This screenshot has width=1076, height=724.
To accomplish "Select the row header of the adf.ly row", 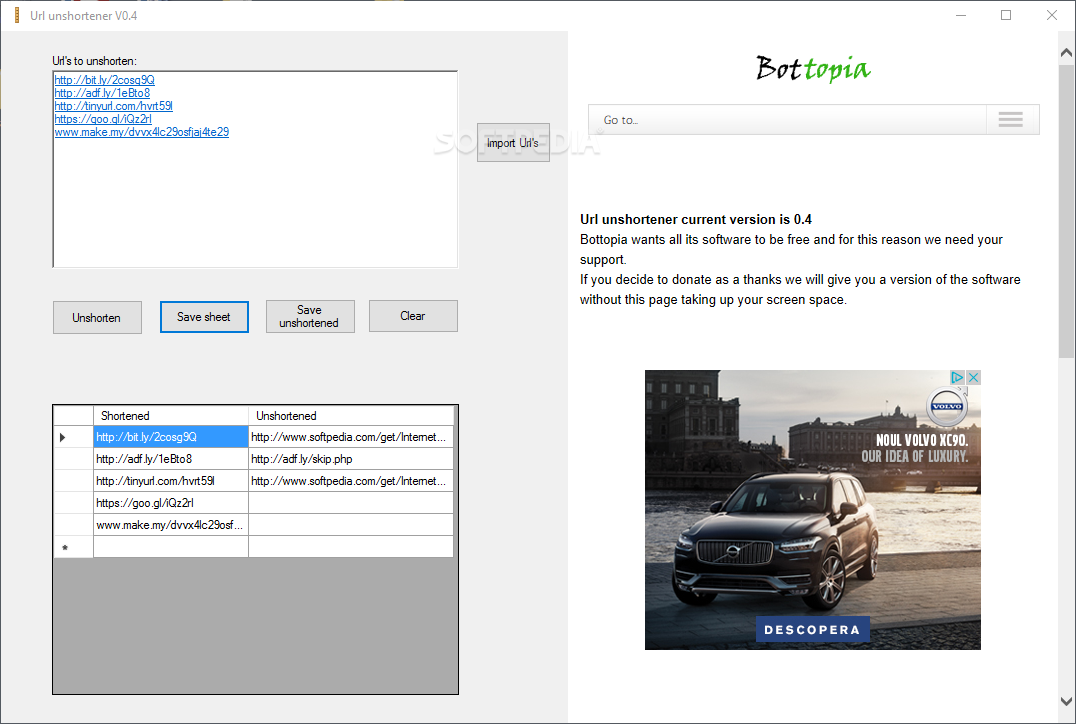I will tap(73, 459).
